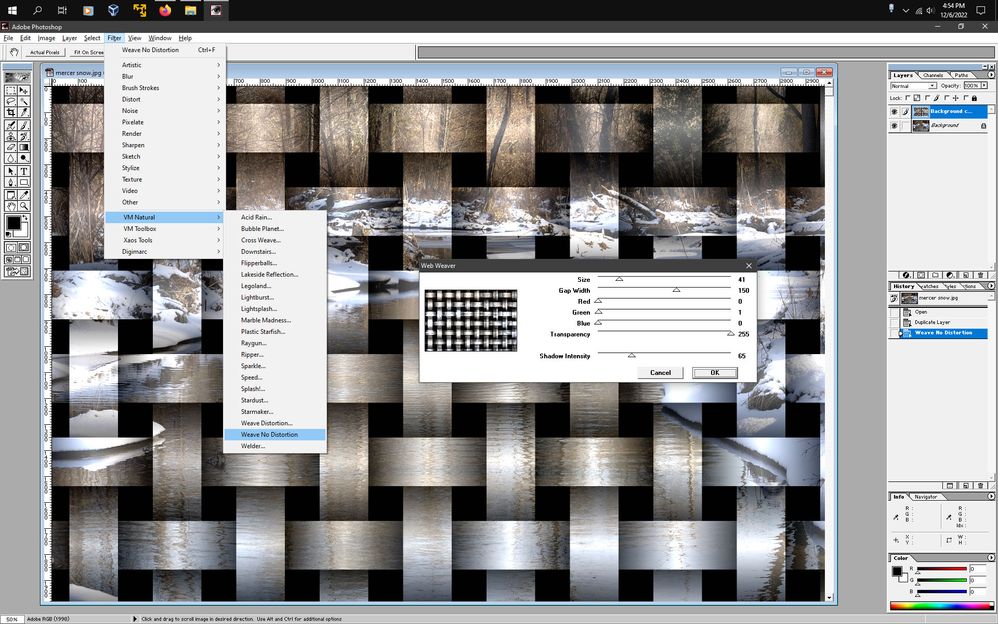Select the Zoom tool
This screenshot has height=624, width=998.
coord(24,206)
